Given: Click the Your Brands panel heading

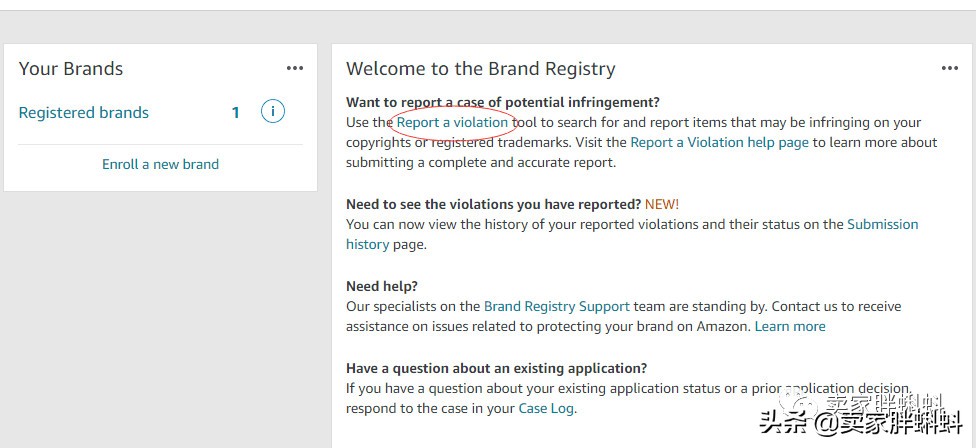Looking at the screenshot, I should click(71, 69).
